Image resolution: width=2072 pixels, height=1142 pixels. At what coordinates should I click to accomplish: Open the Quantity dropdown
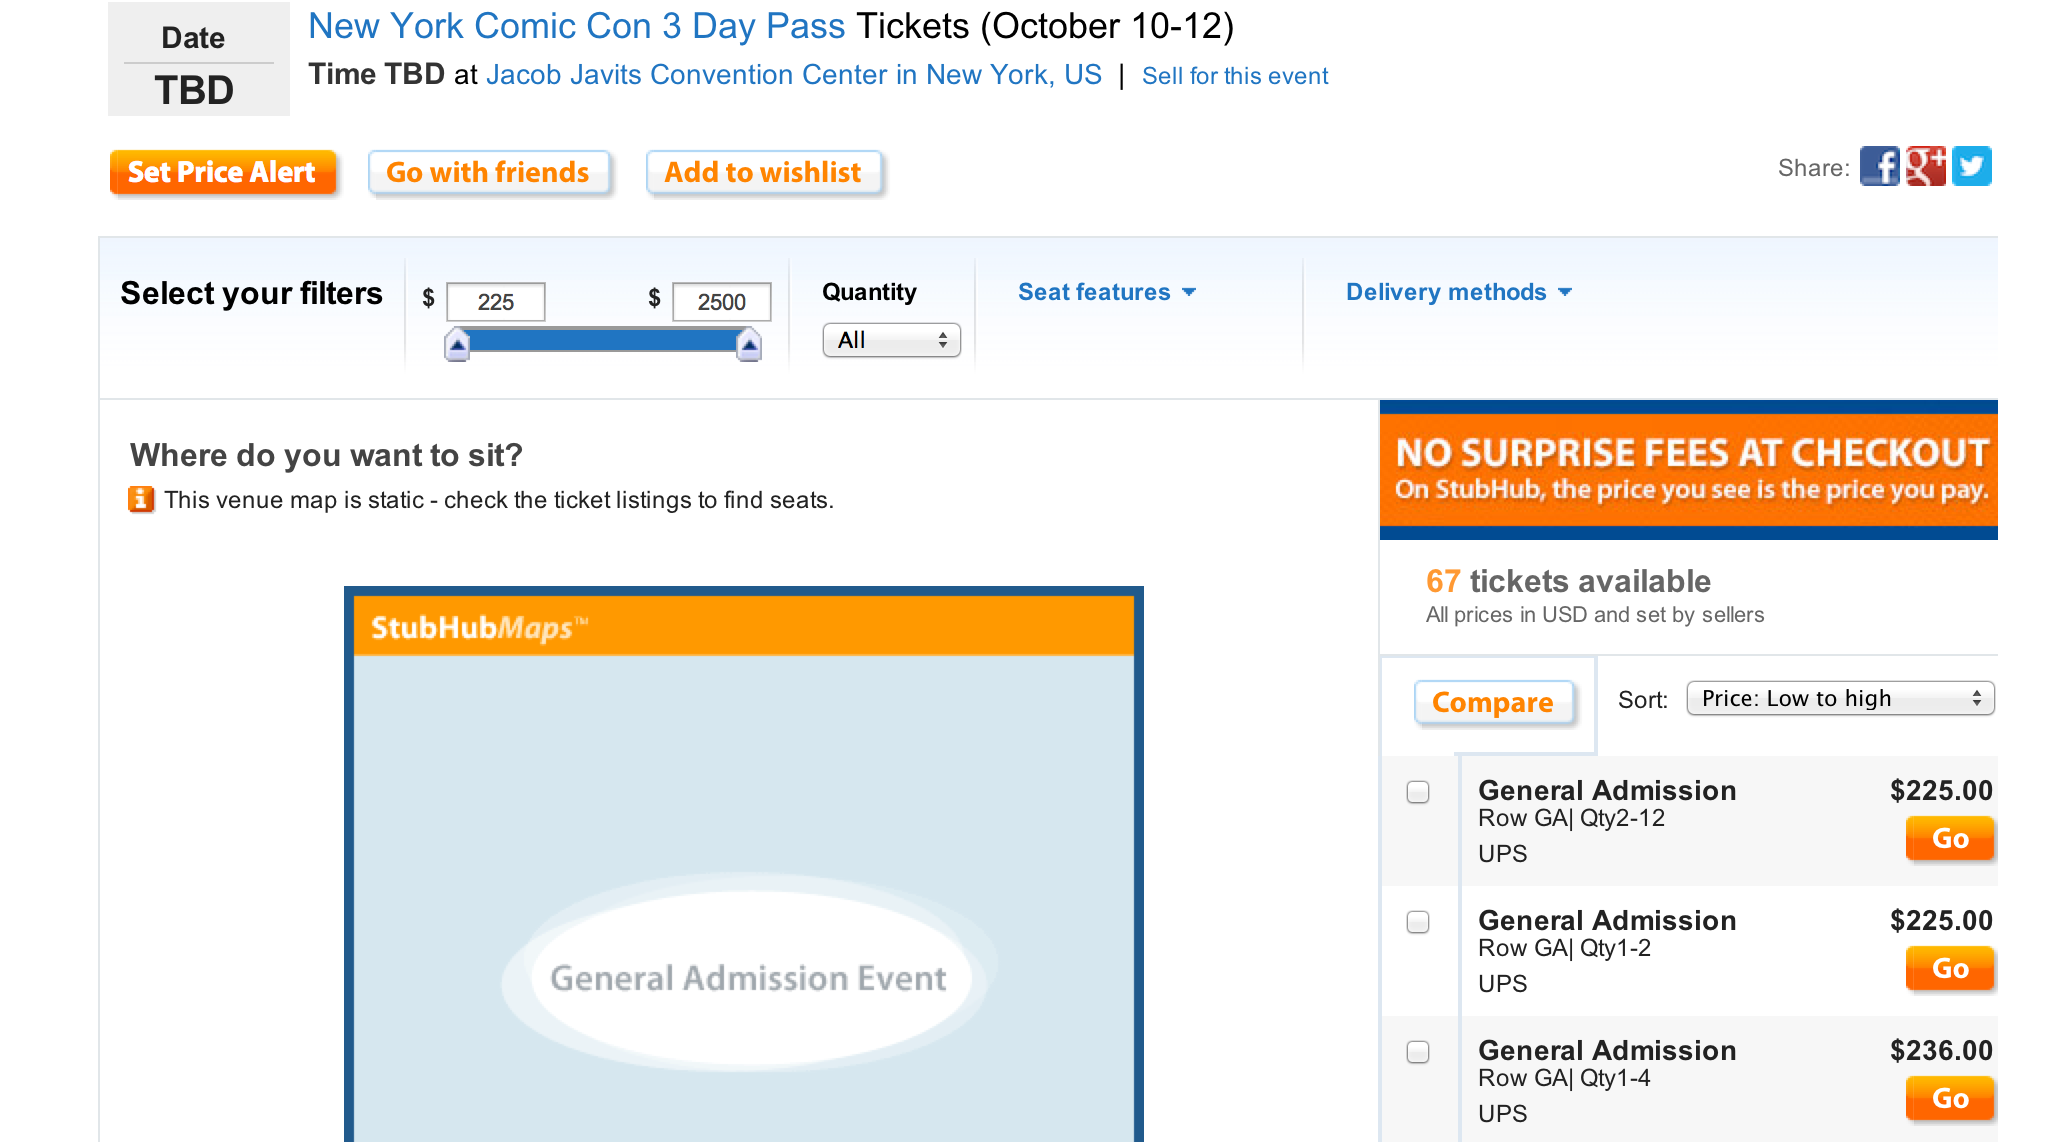[x=891, y=340]
